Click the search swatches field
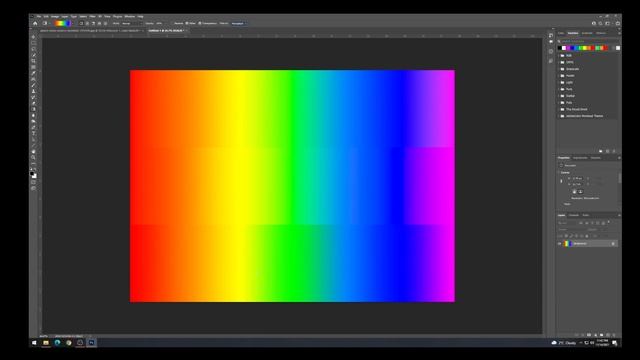640x360 pixels. tap(588, 41)
